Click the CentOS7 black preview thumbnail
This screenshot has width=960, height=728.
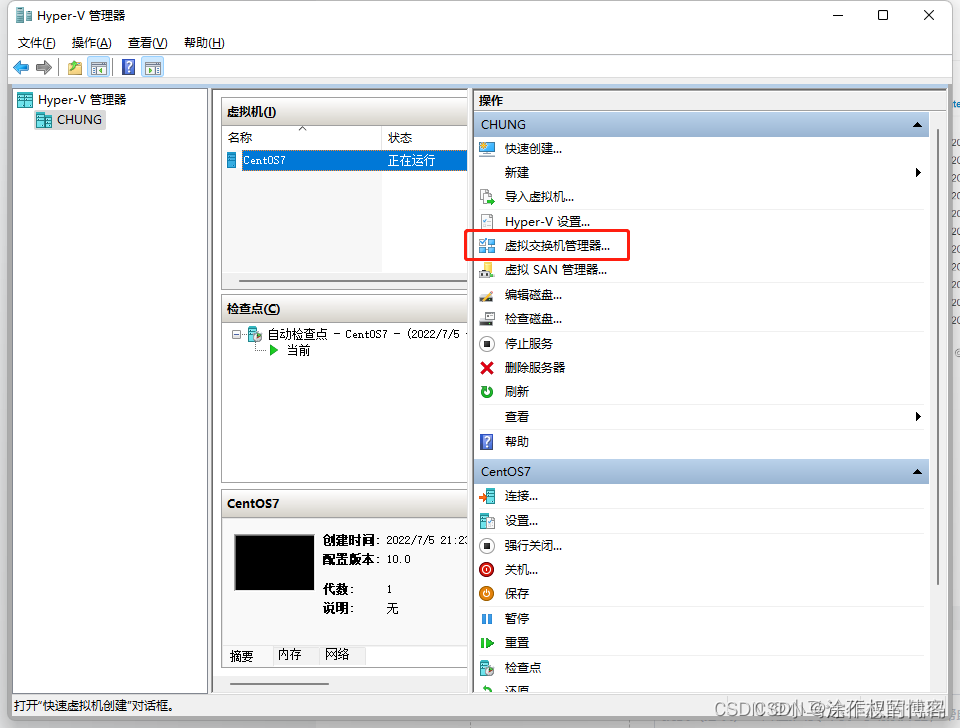point(274,563)
